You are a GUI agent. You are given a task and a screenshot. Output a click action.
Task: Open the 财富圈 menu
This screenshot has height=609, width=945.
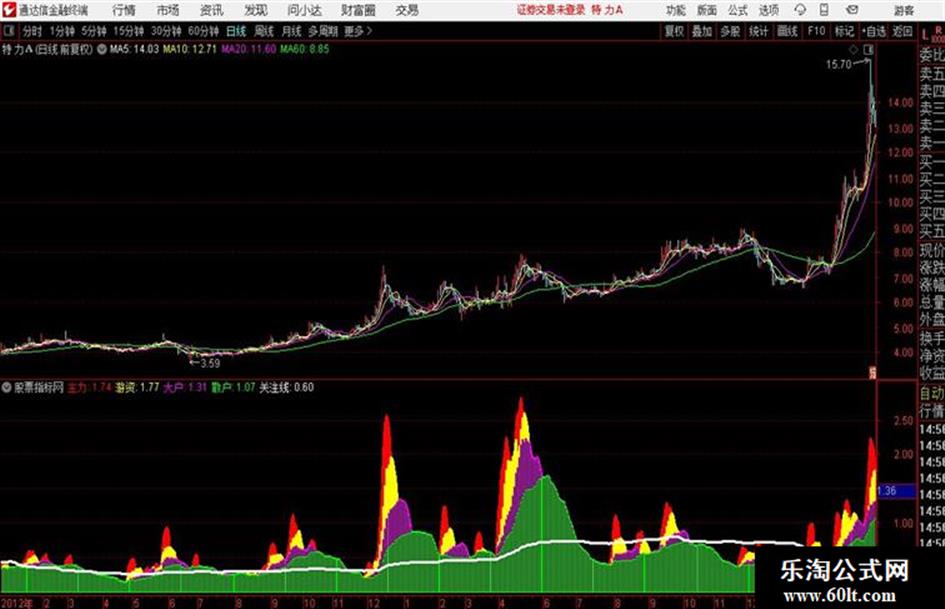pos(358,10)
